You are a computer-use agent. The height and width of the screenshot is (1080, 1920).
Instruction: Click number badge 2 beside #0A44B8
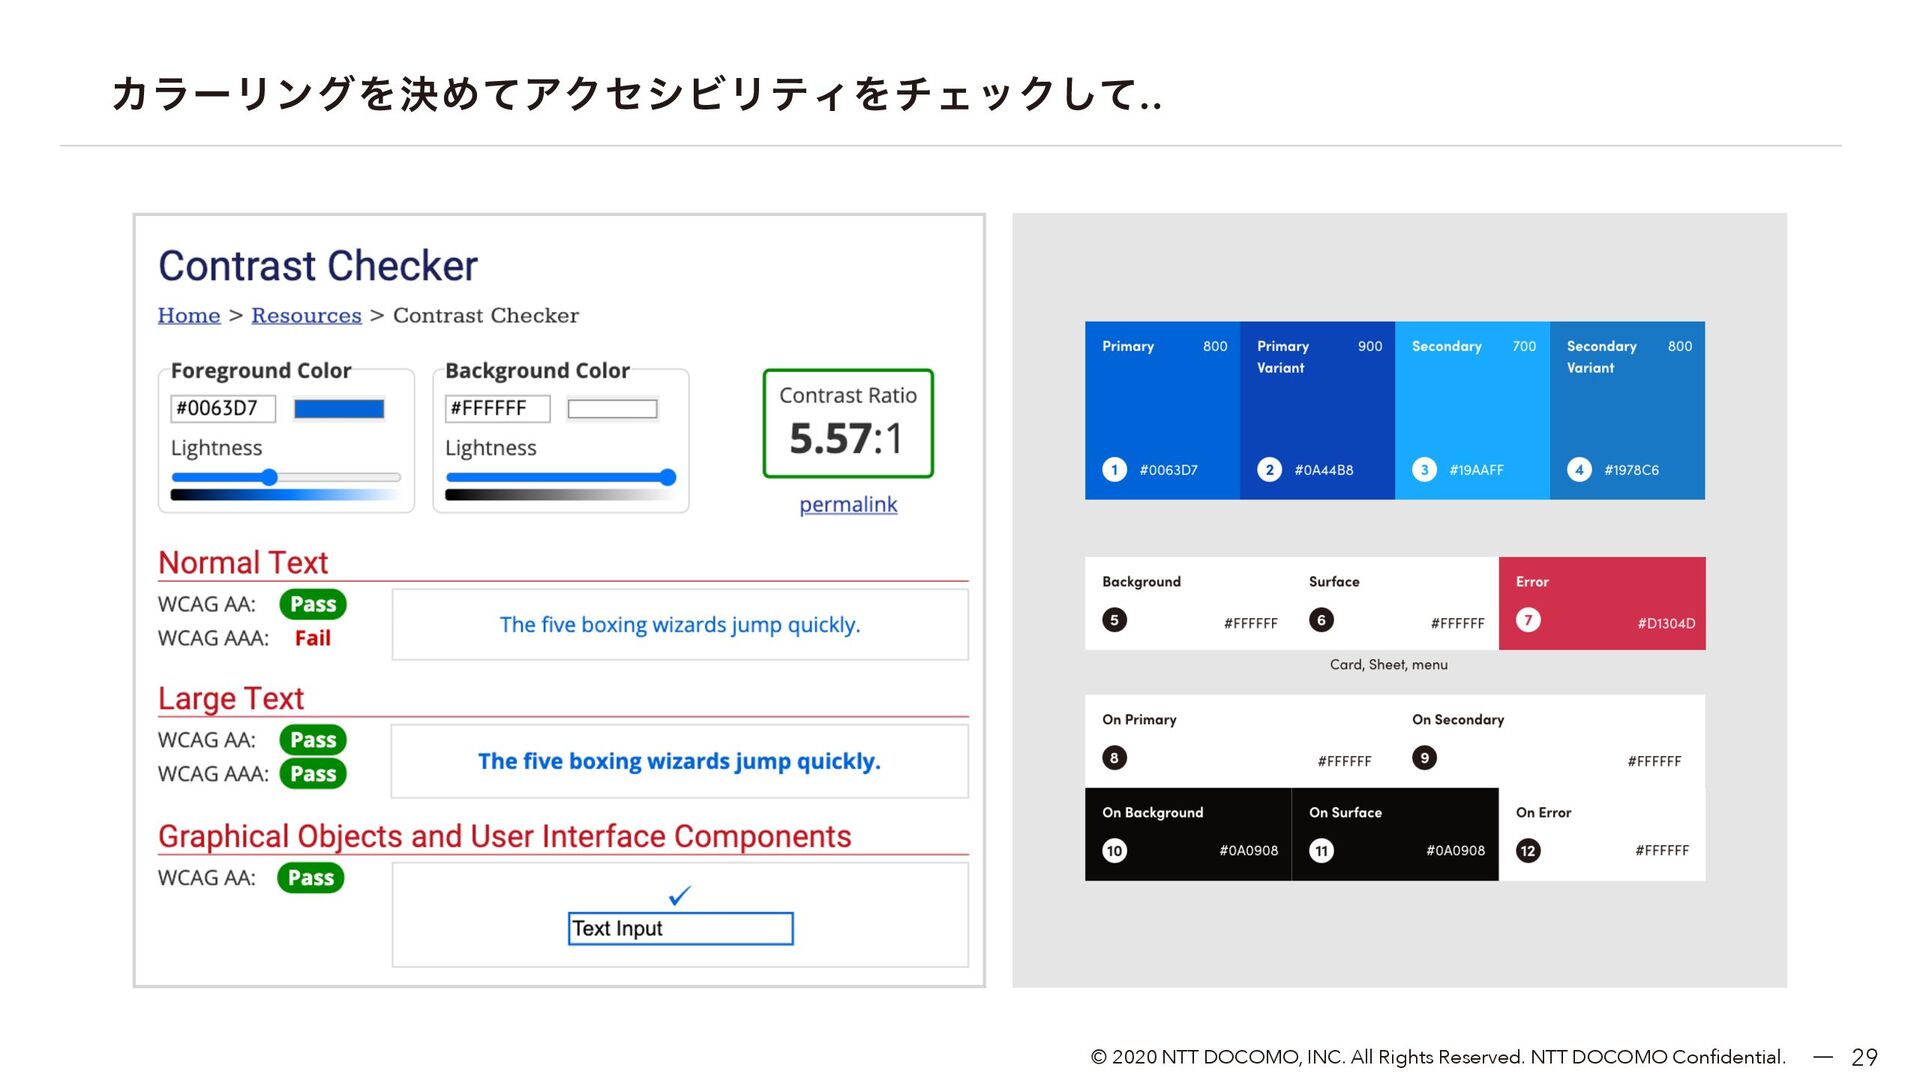point(1269,470)
